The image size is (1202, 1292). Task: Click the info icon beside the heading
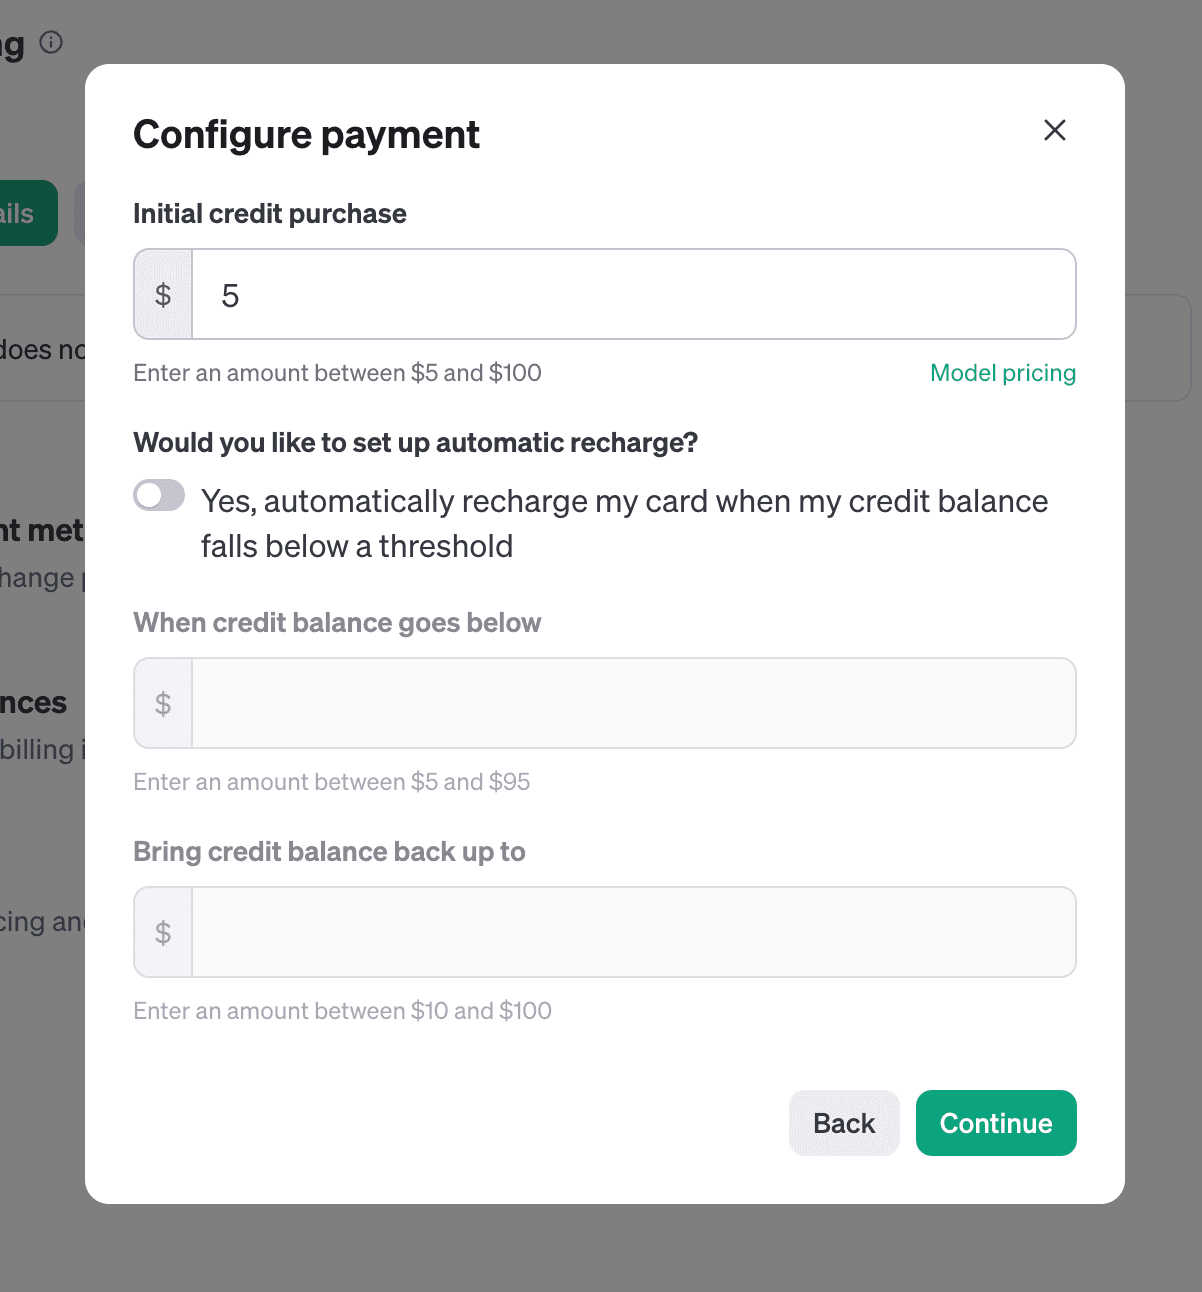click(x=51, y=42)
